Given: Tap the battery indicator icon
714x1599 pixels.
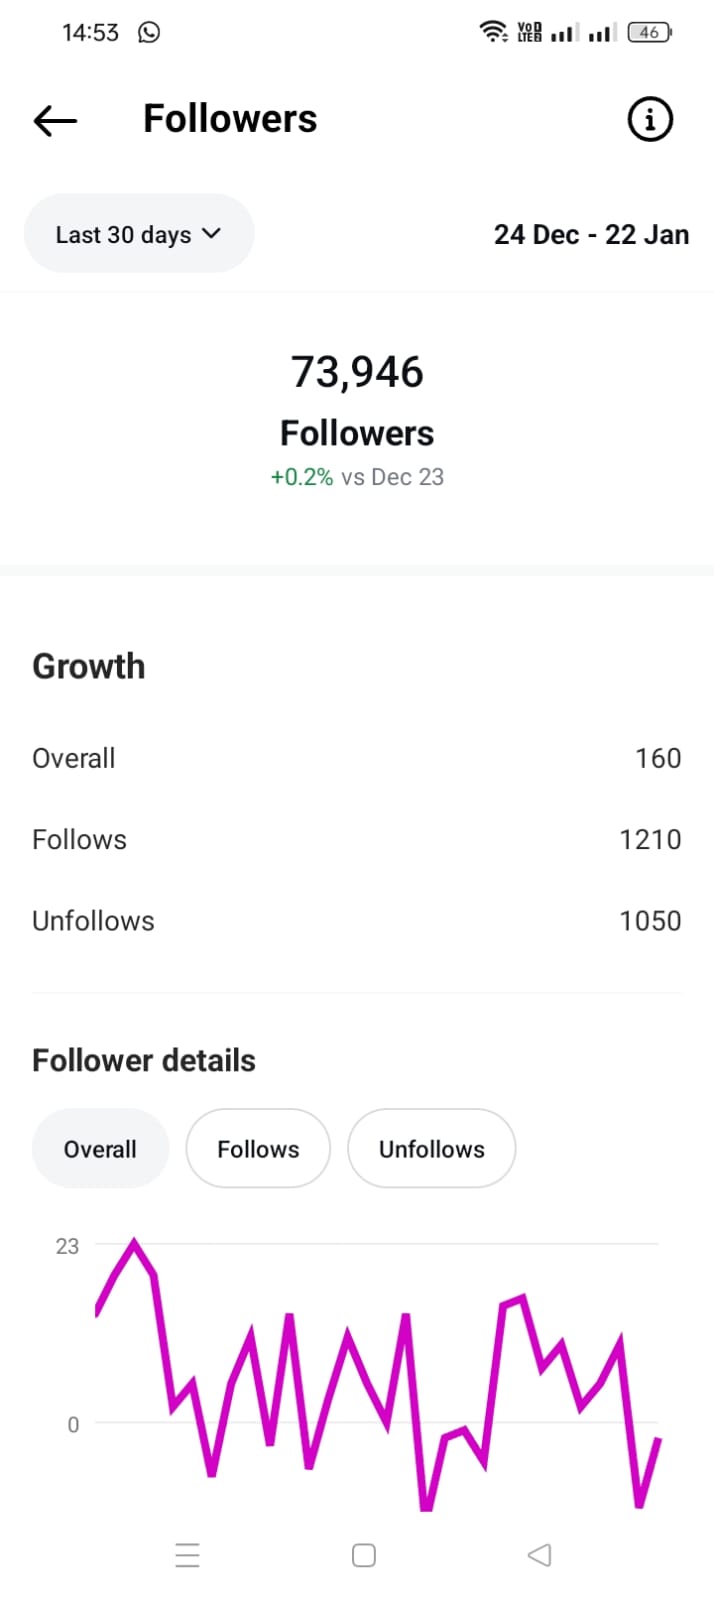Looking at the screenshot, I should click(x=650, y=32).
